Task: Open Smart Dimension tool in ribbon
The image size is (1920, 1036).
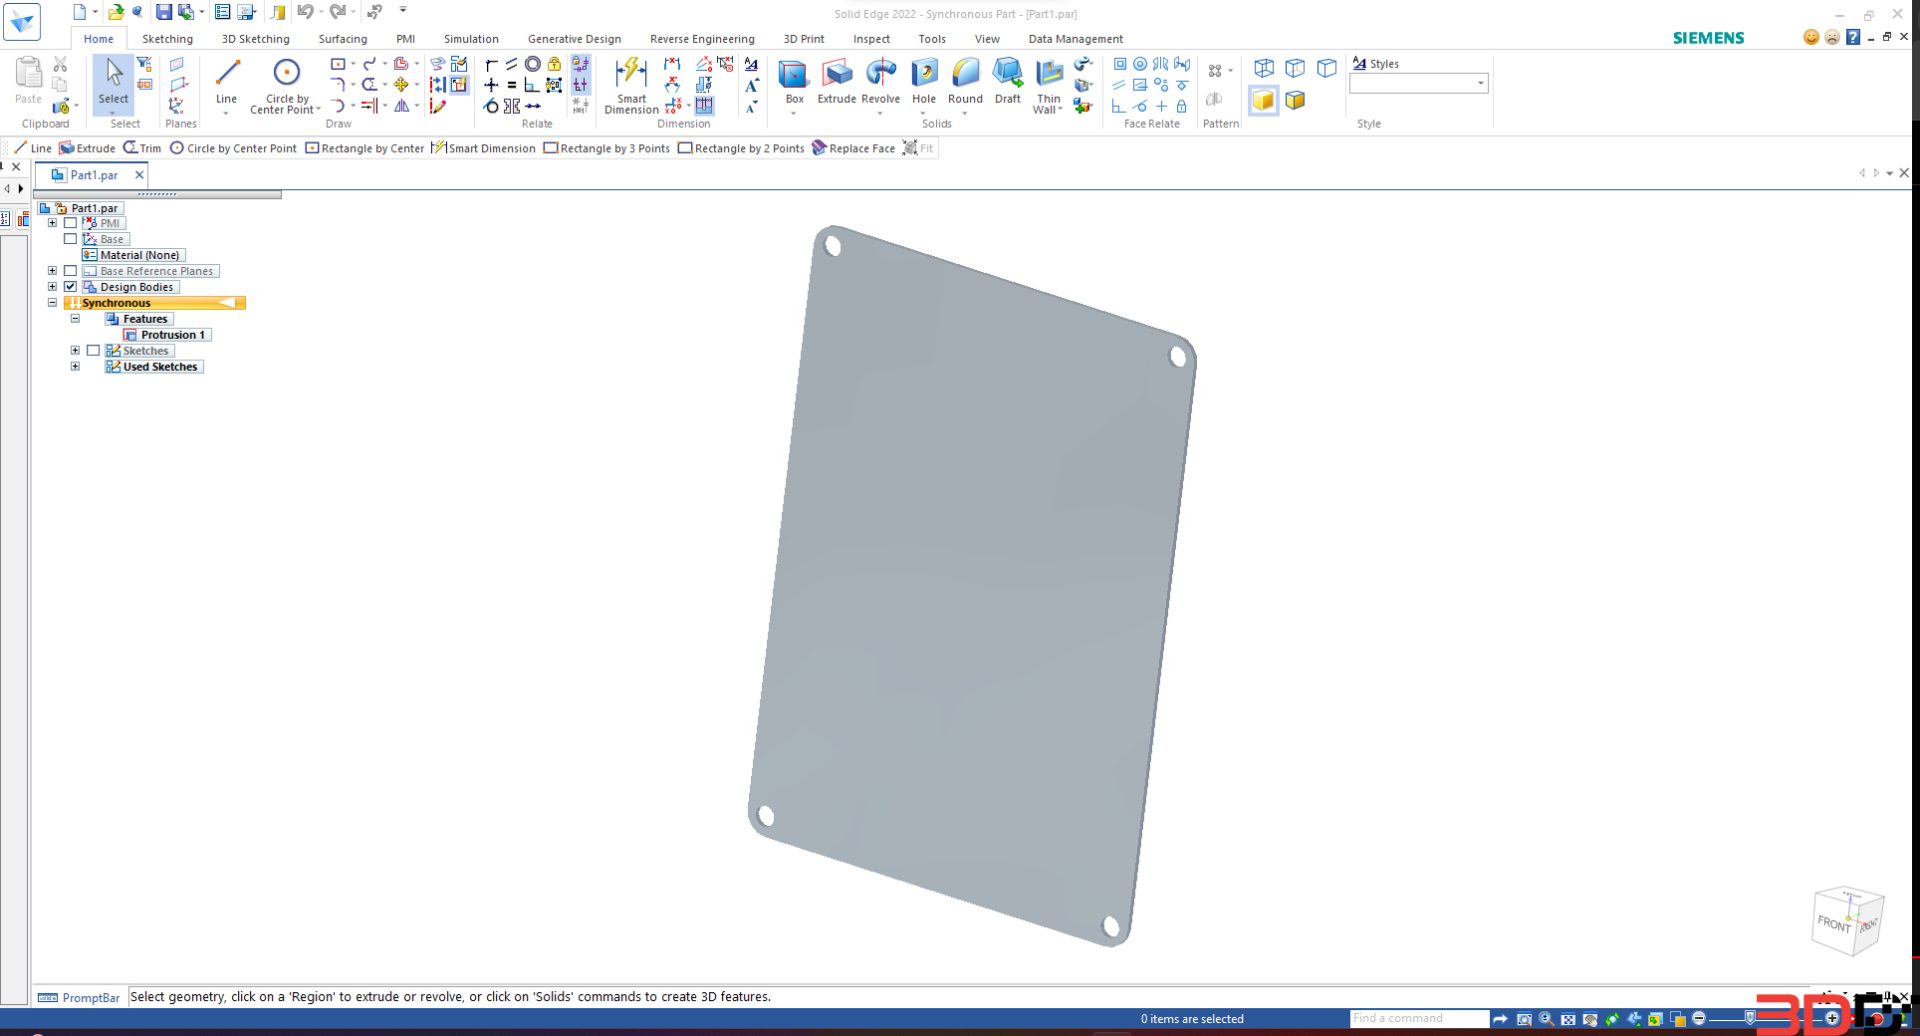Action: click(x=631, y=85)
